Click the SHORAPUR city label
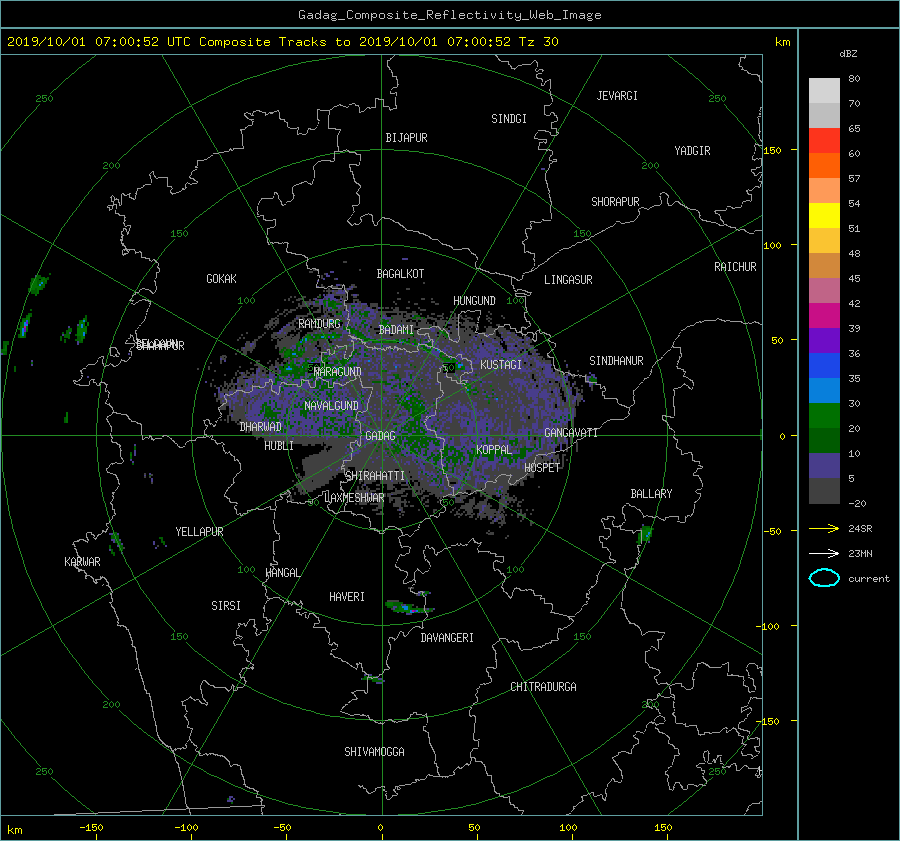900x841 pixels. [x=615, y=202]
